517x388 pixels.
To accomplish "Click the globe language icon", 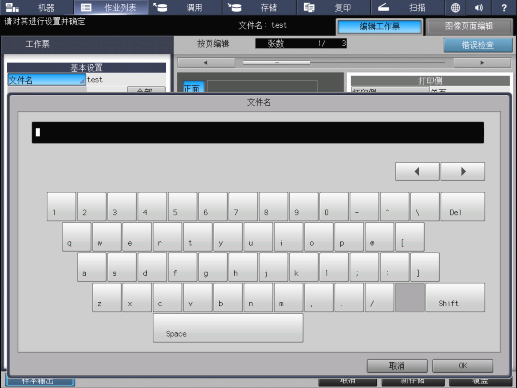I will (455, 7).
